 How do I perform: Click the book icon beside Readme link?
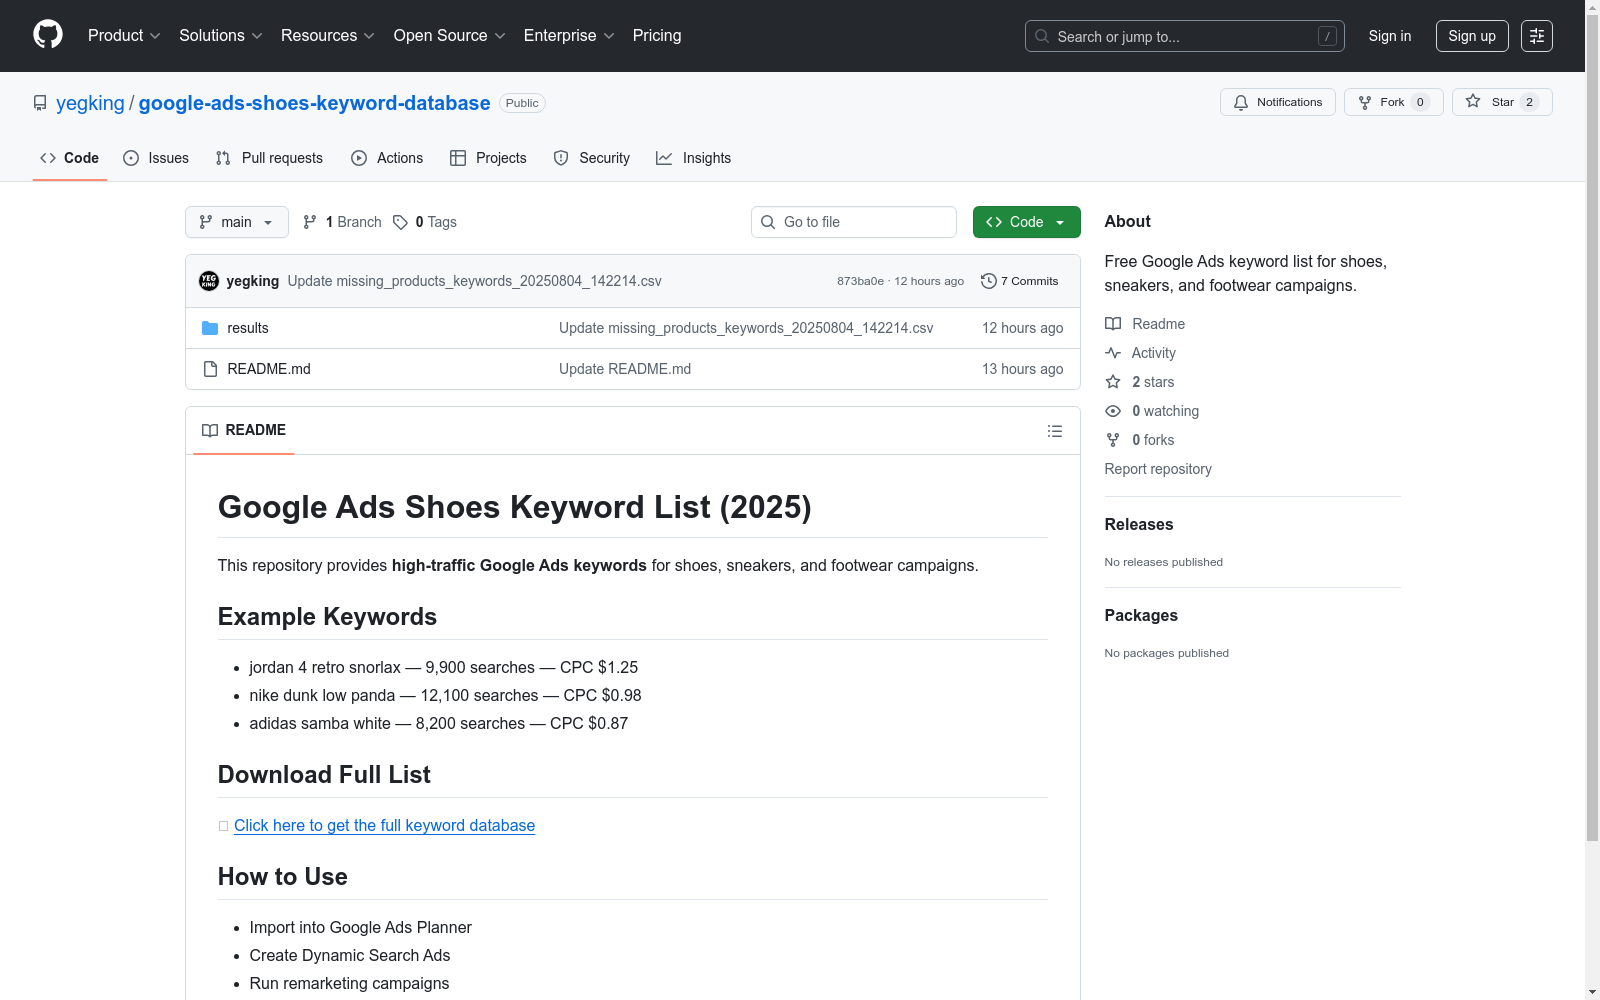pos(1113,324)
